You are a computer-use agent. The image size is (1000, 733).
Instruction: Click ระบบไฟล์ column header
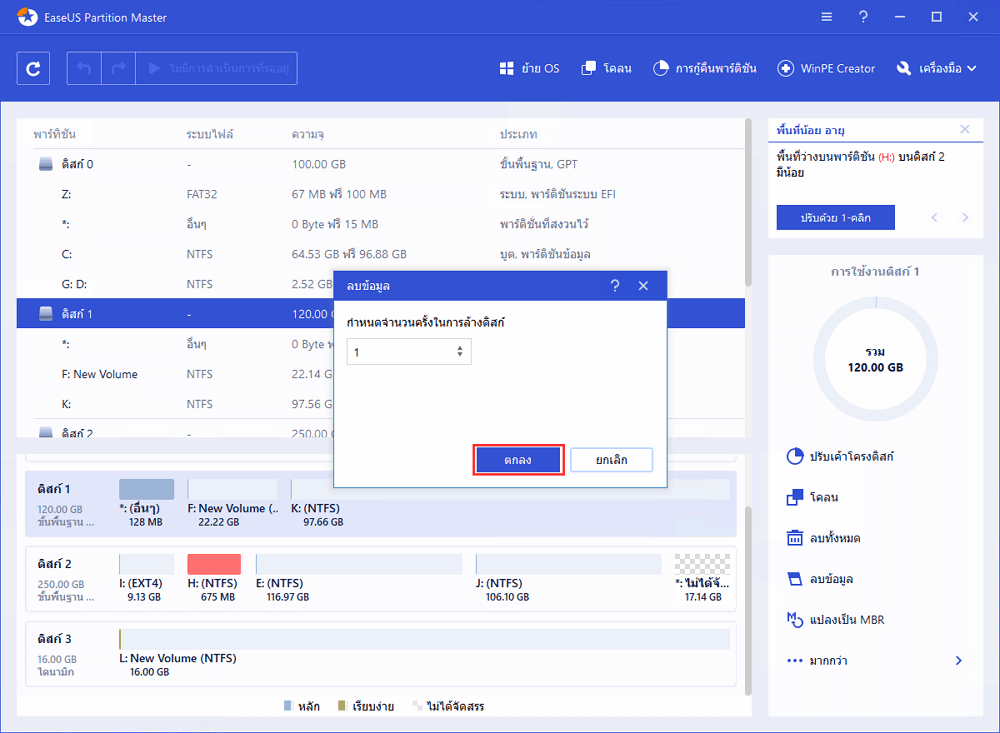pyautogui.click(x=210, y=134)
